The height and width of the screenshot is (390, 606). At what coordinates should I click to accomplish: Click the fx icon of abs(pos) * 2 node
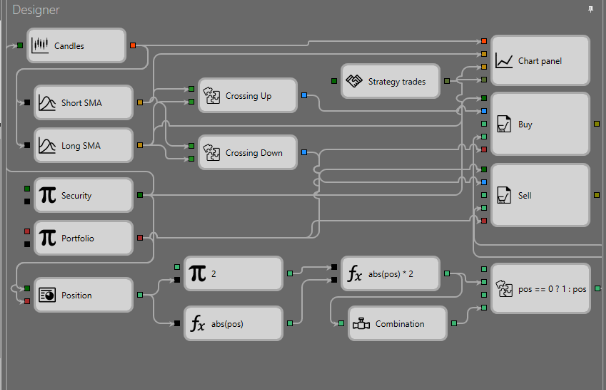pyautogui.click(x=355, y=273)
